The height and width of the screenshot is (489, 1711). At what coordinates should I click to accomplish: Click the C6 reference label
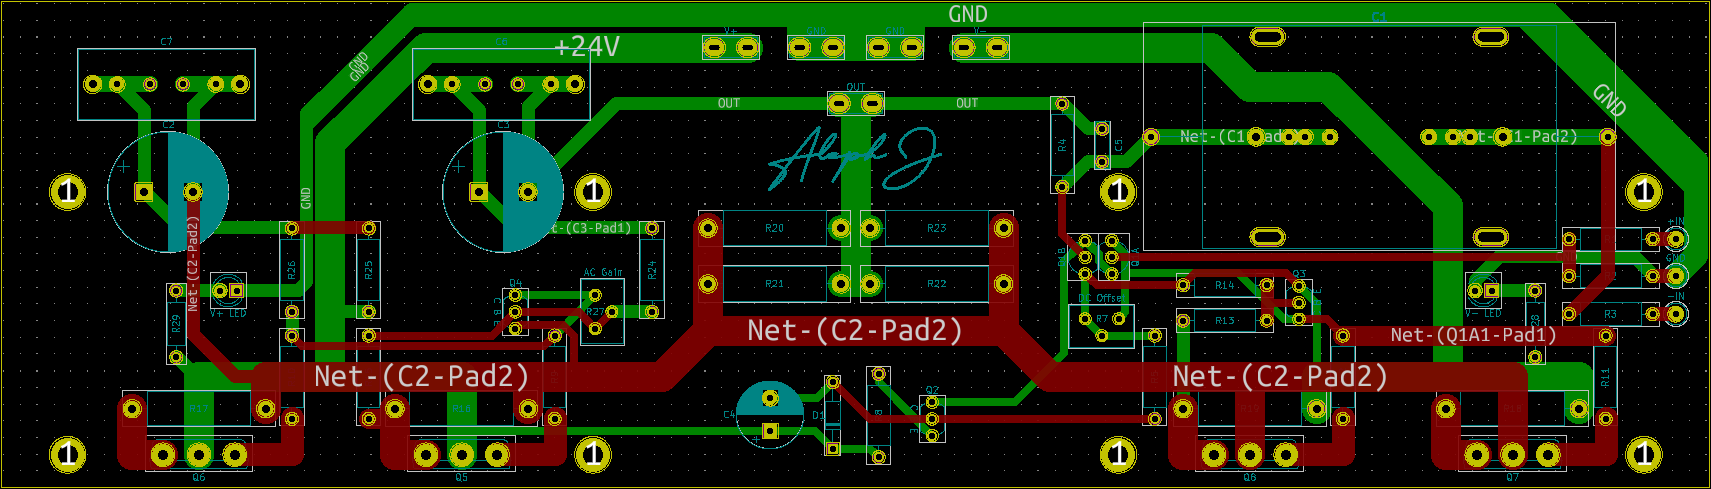(502, 42)
